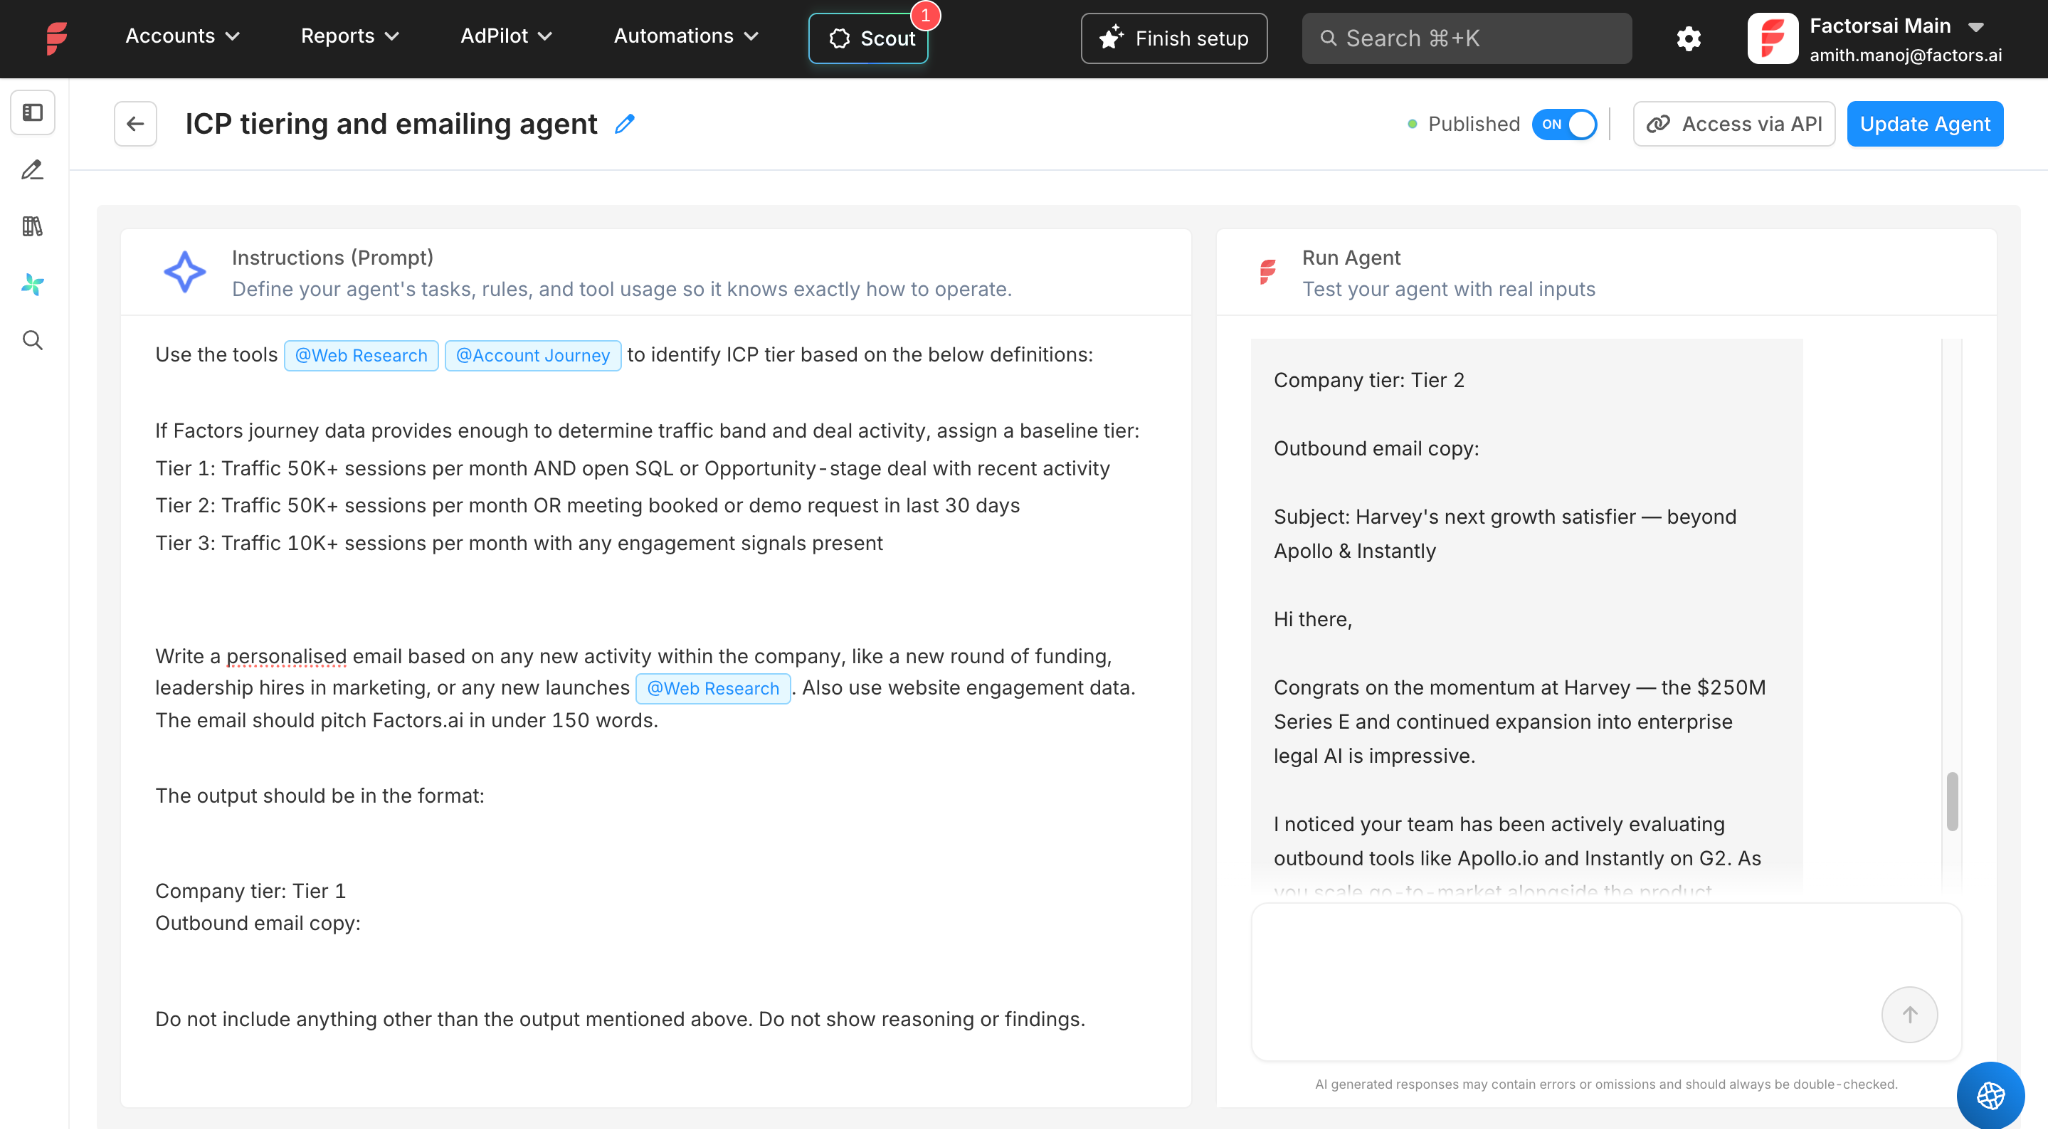The height and width of the screenshot is (1129, 2048).
Task: Open the settings gear icon
Action: point(1689,38)
